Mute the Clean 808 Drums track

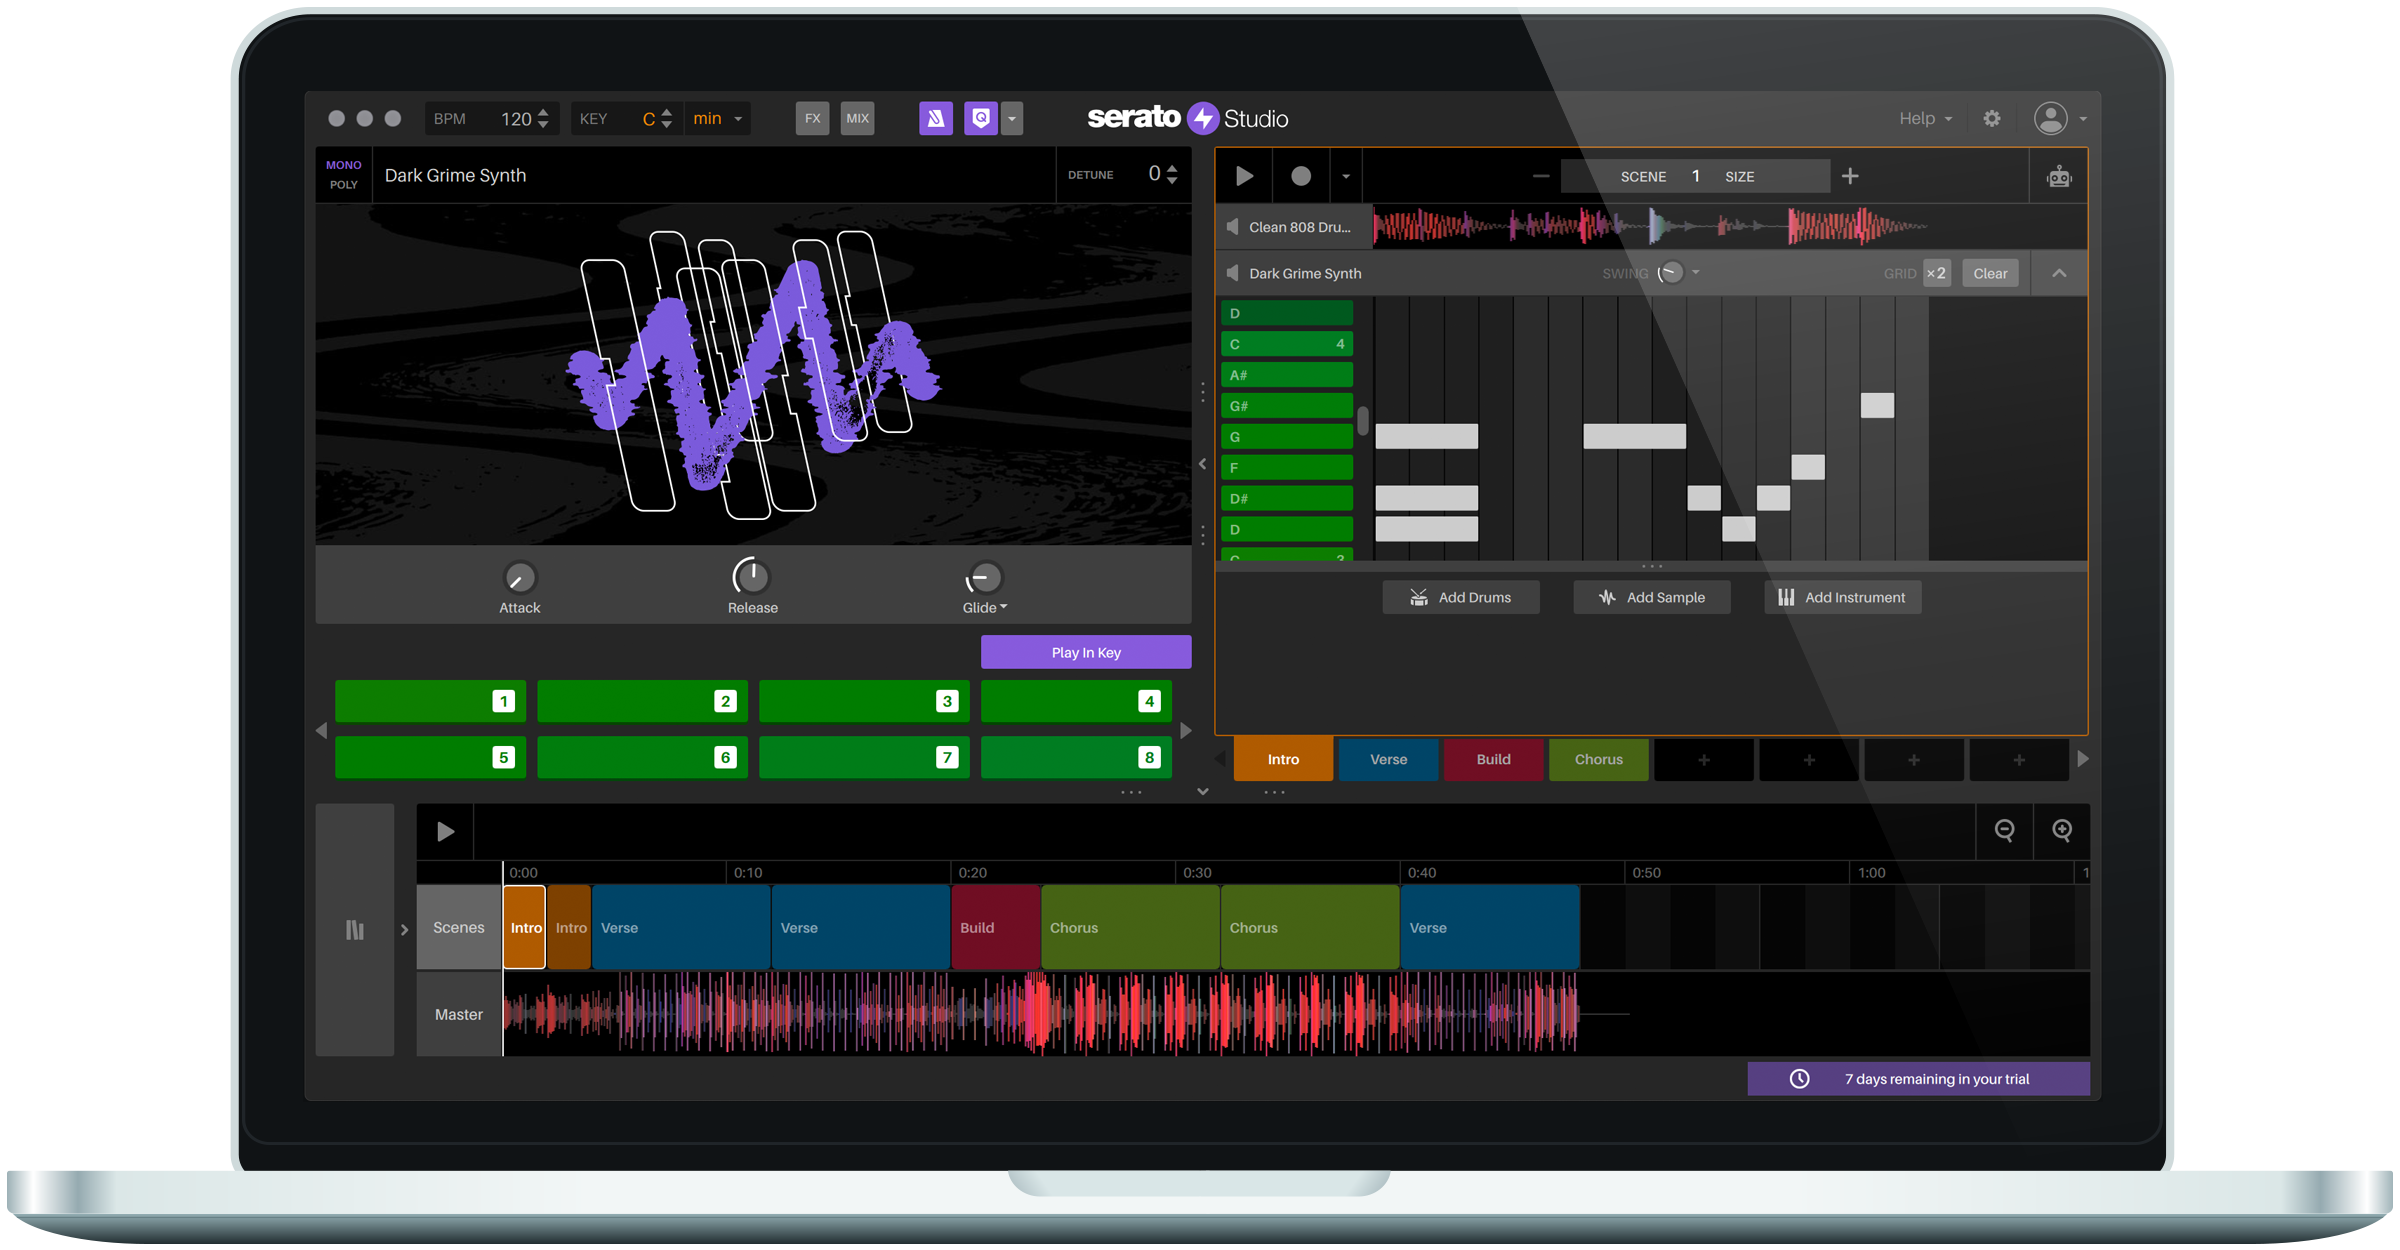(1232, 226)
